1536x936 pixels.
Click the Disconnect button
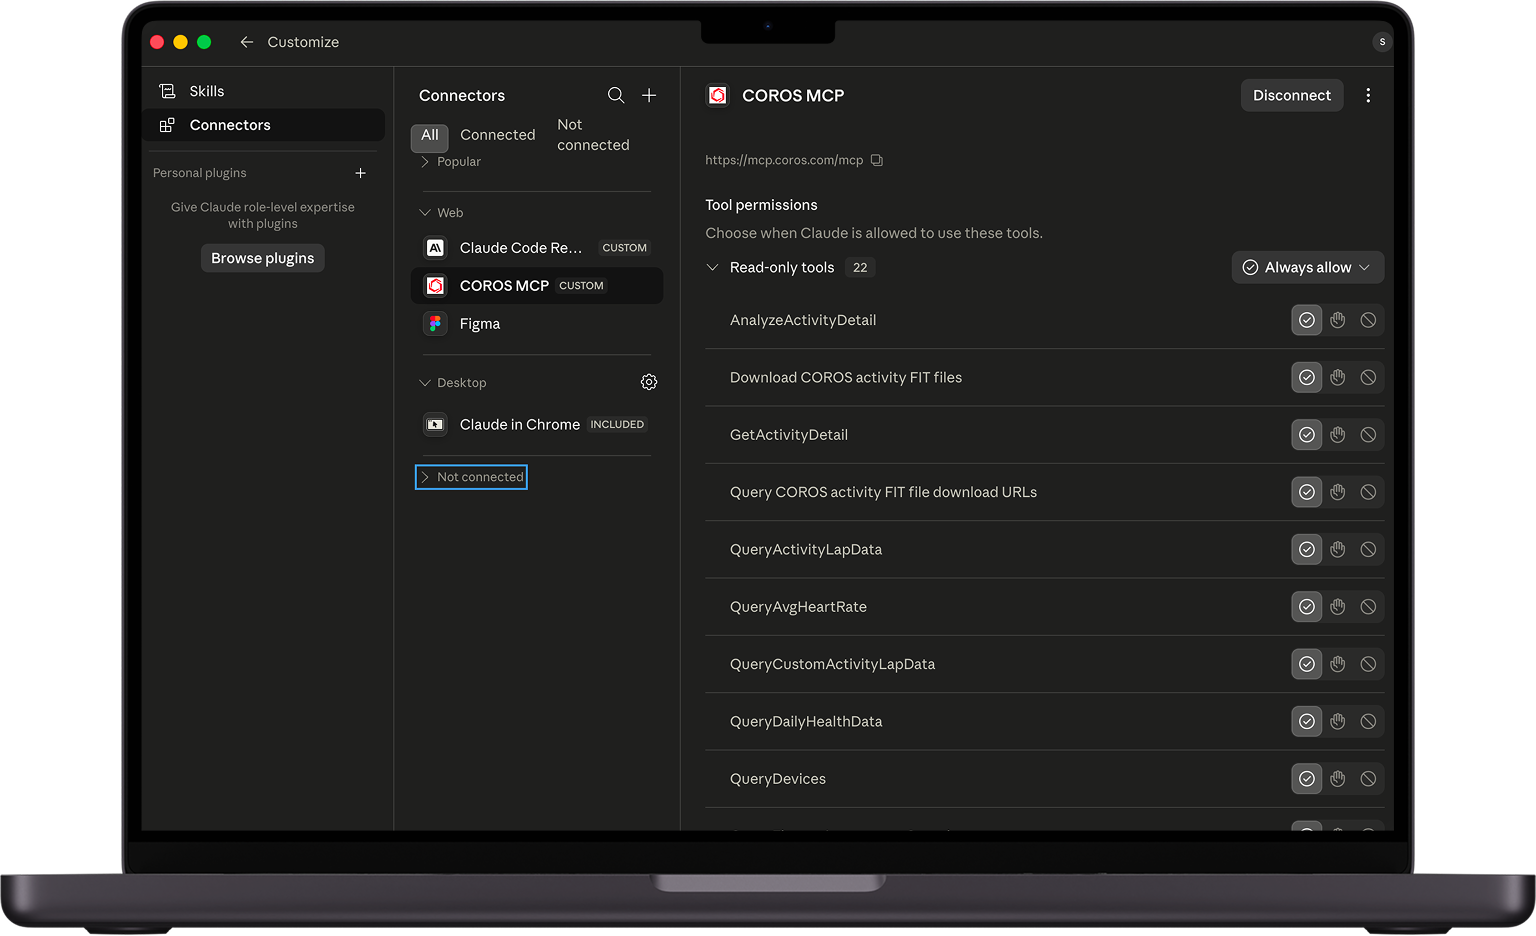tap(1292, 95)
